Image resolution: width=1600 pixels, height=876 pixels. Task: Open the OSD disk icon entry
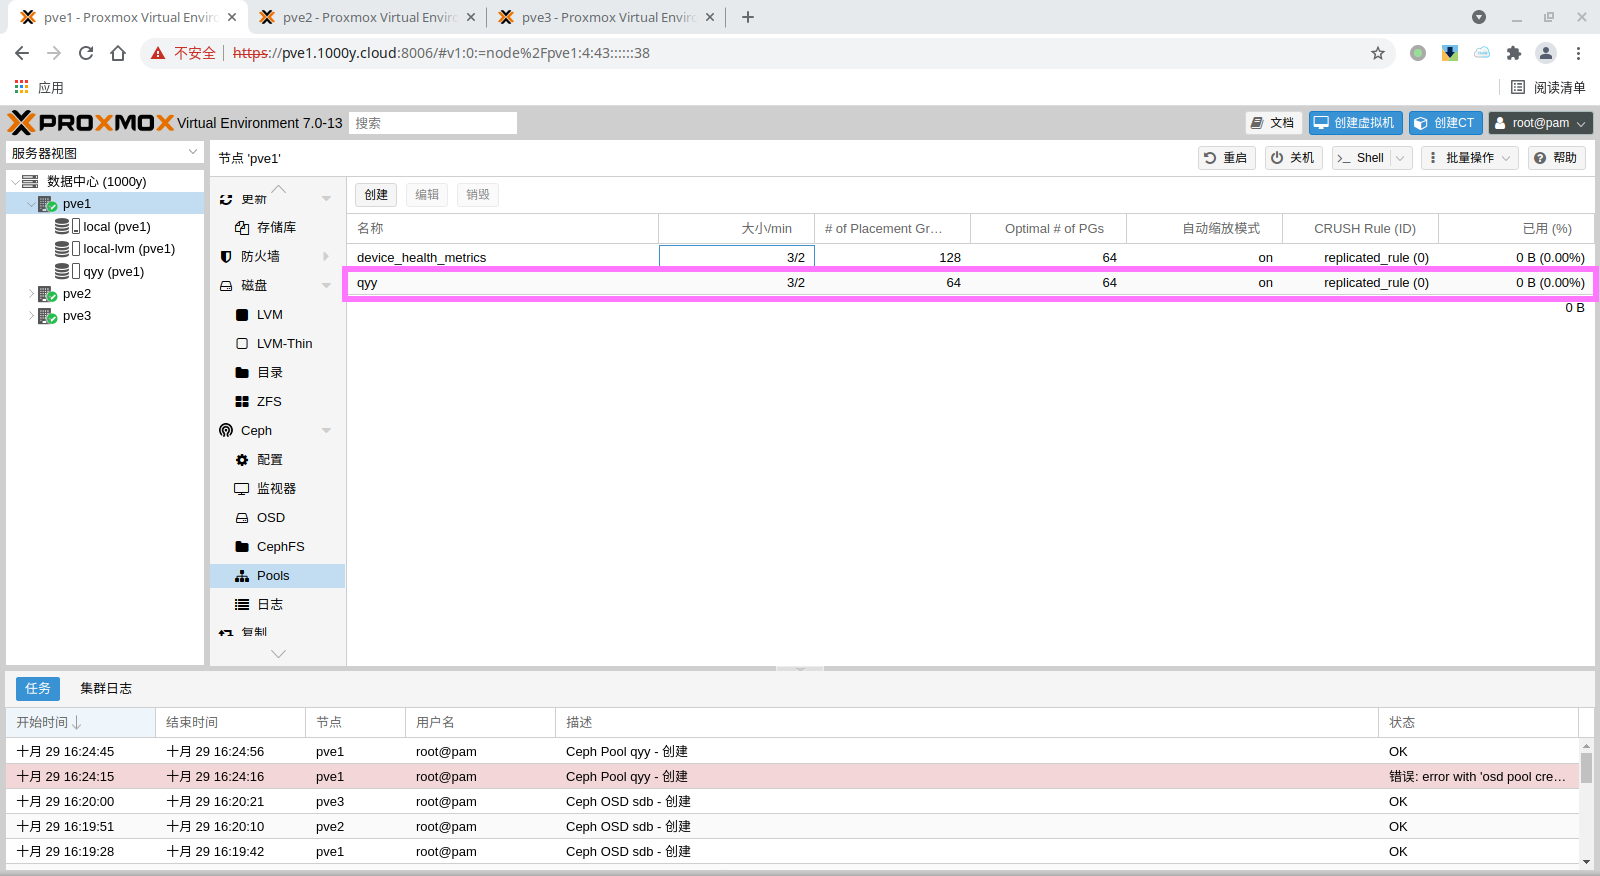coord(242,518)
